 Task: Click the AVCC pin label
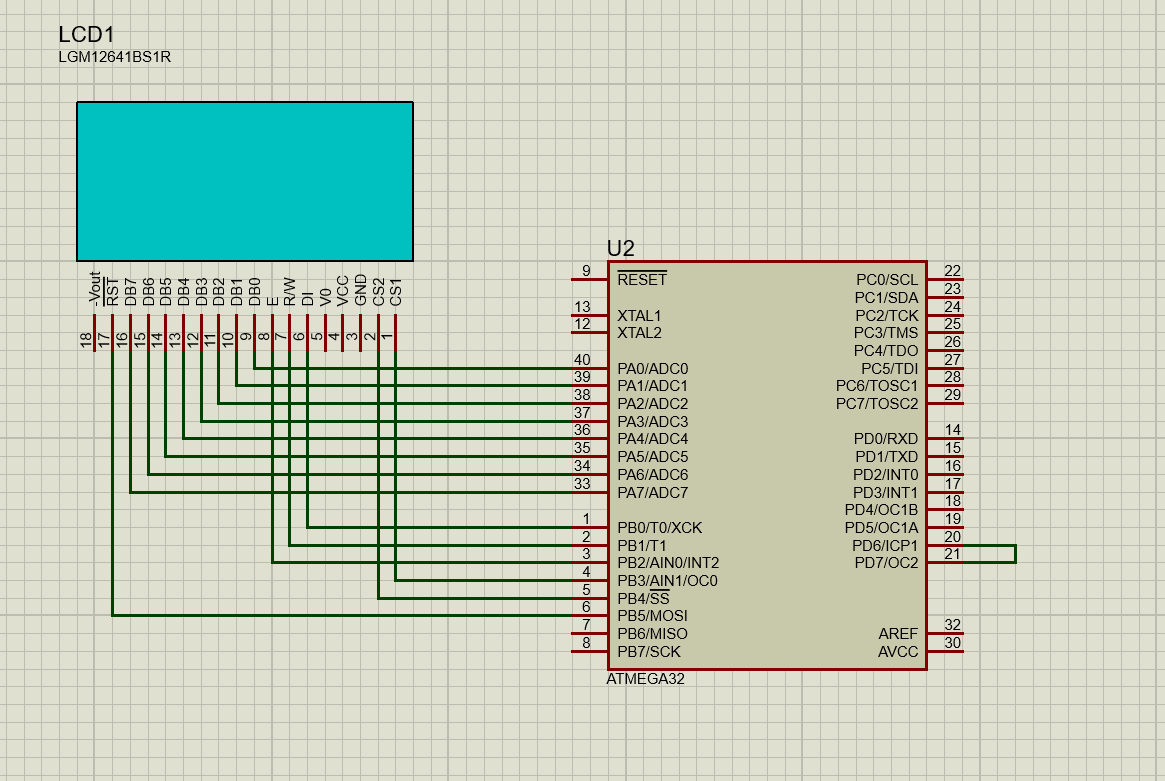(x=898, y=652)
